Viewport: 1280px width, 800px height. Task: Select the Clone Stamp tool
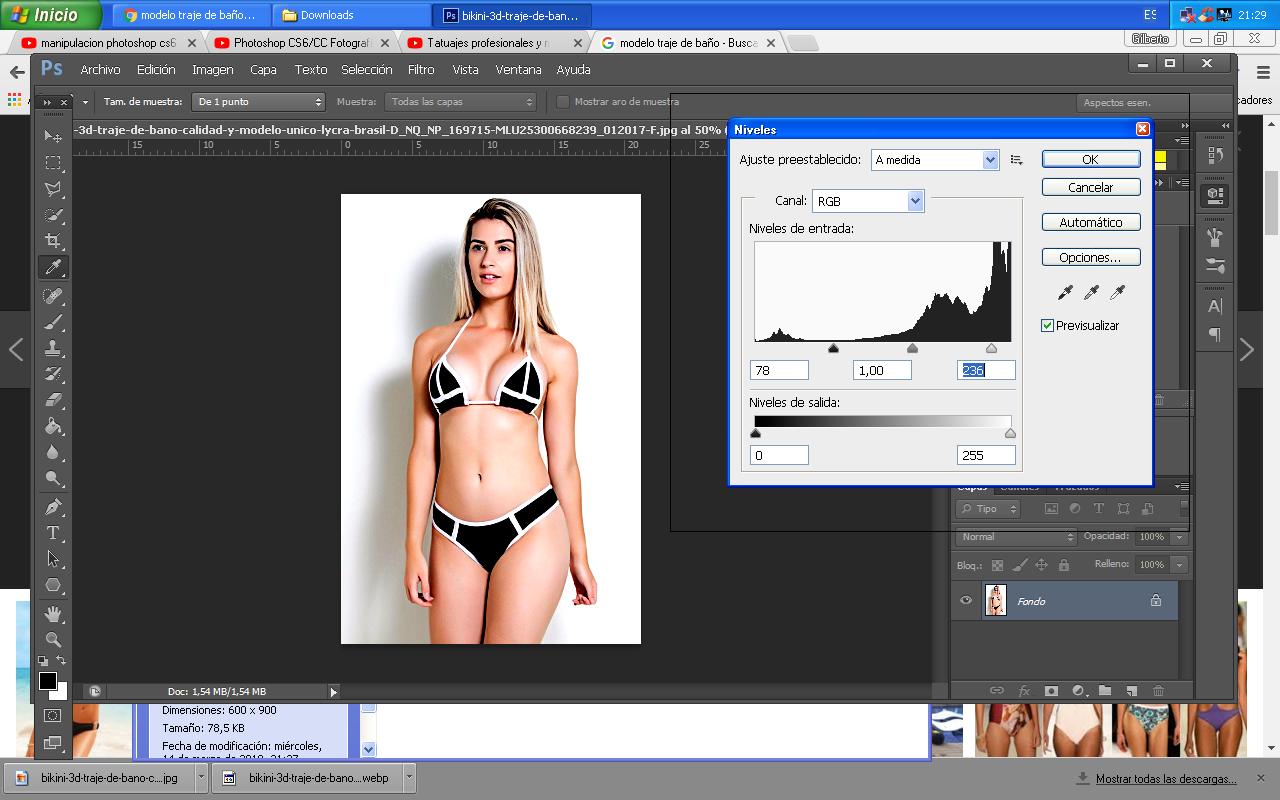click(x=53, y=348)
